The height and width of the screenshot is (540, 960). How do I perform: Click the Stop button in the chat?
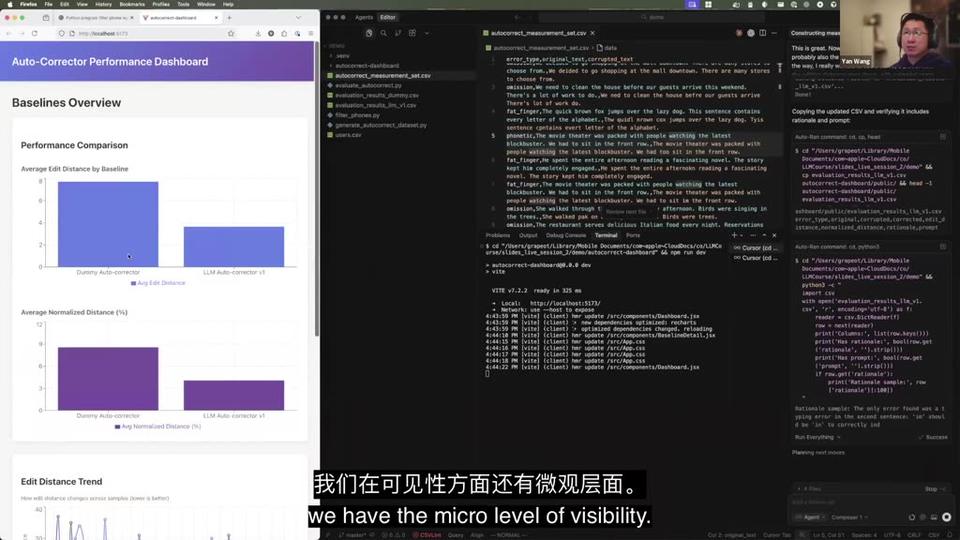pos(933,489)
